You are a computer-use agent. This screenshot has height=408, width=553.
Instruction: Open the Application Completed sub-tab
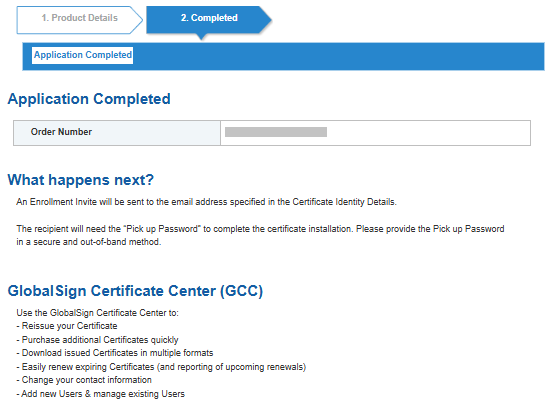[83, 55]
